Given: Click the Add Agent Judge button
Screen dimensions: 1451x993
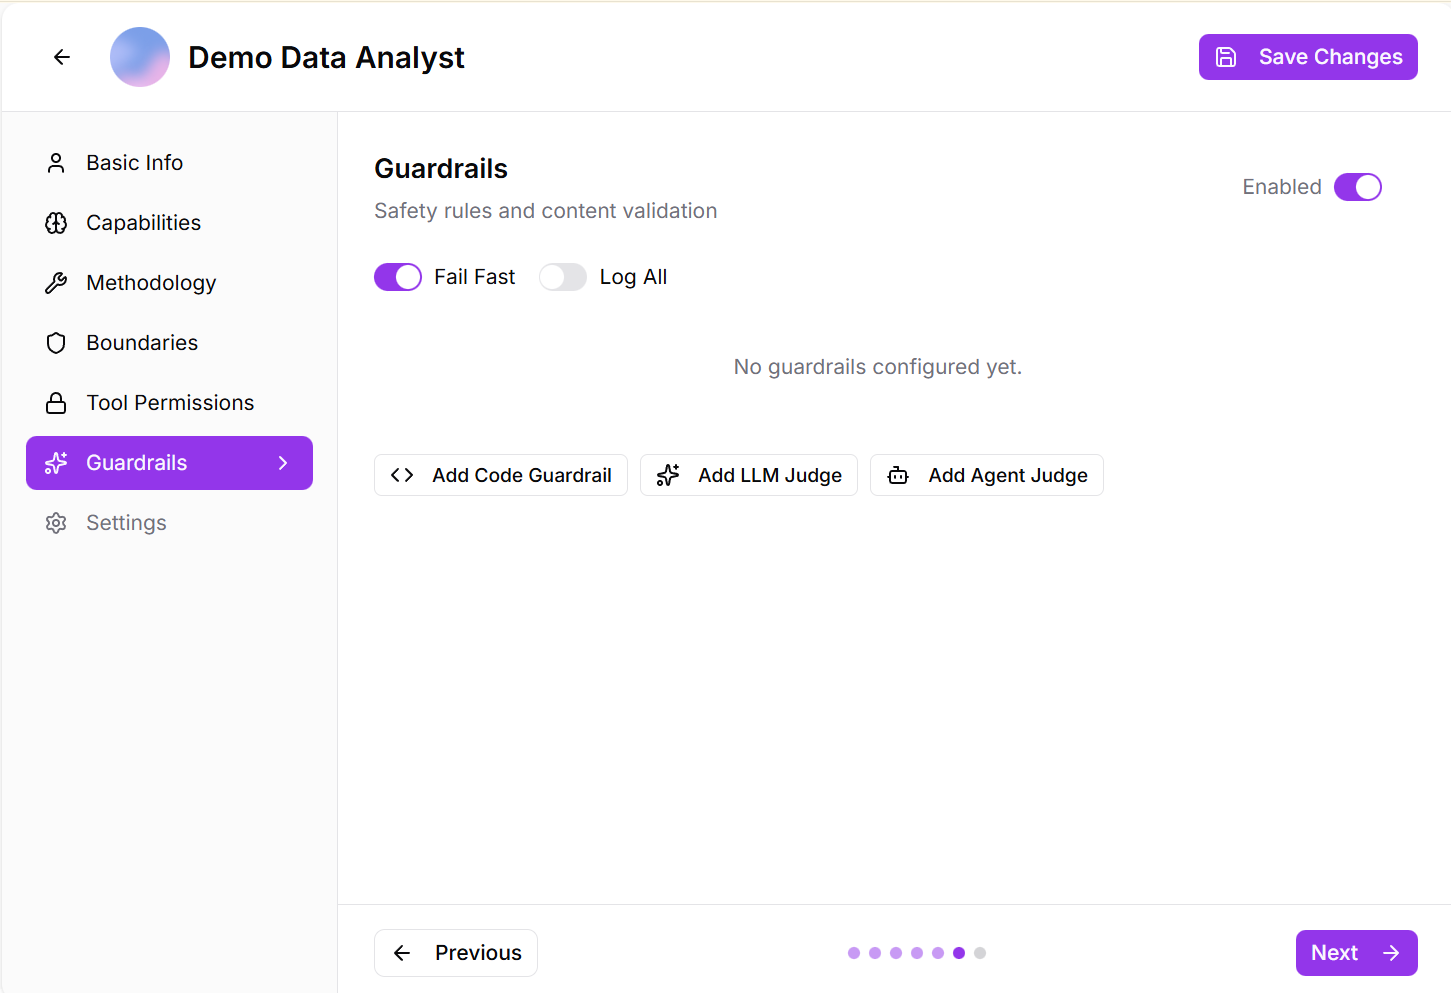Looking at the screenshot, I should point(987,475).
